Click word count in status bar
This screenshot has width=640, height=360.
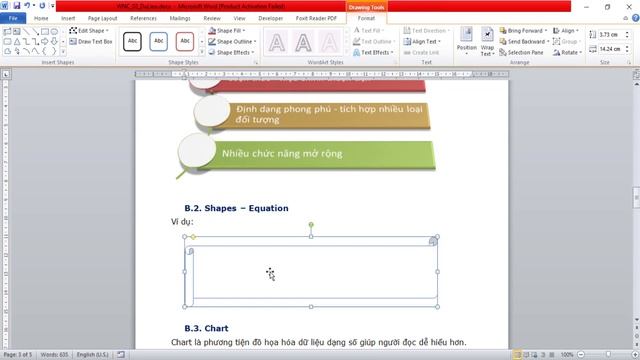(54, 355)
